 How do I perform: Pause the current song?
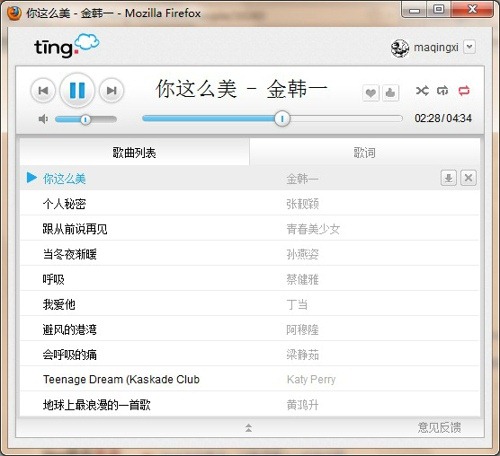coord(77,90)
